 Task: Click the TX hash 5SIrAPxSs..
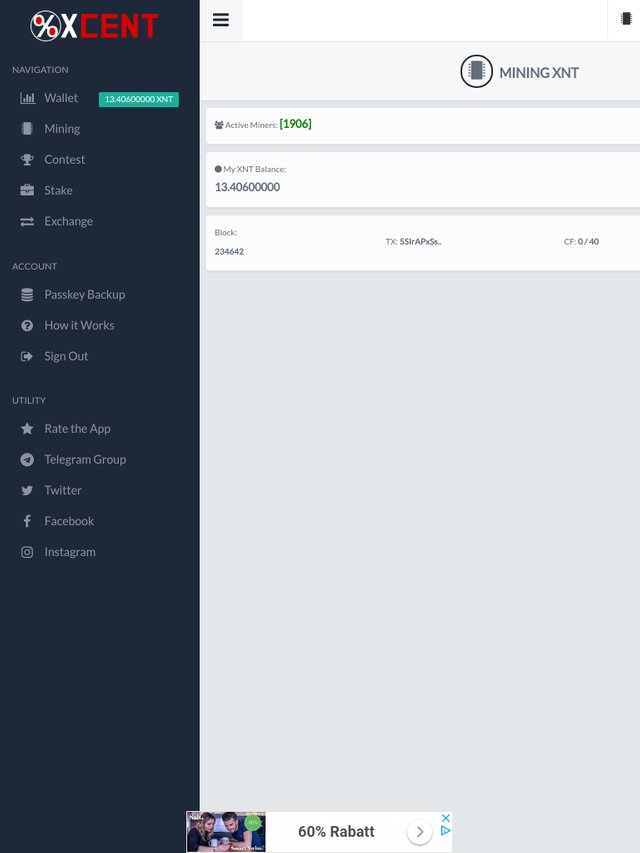click(420, 242)
